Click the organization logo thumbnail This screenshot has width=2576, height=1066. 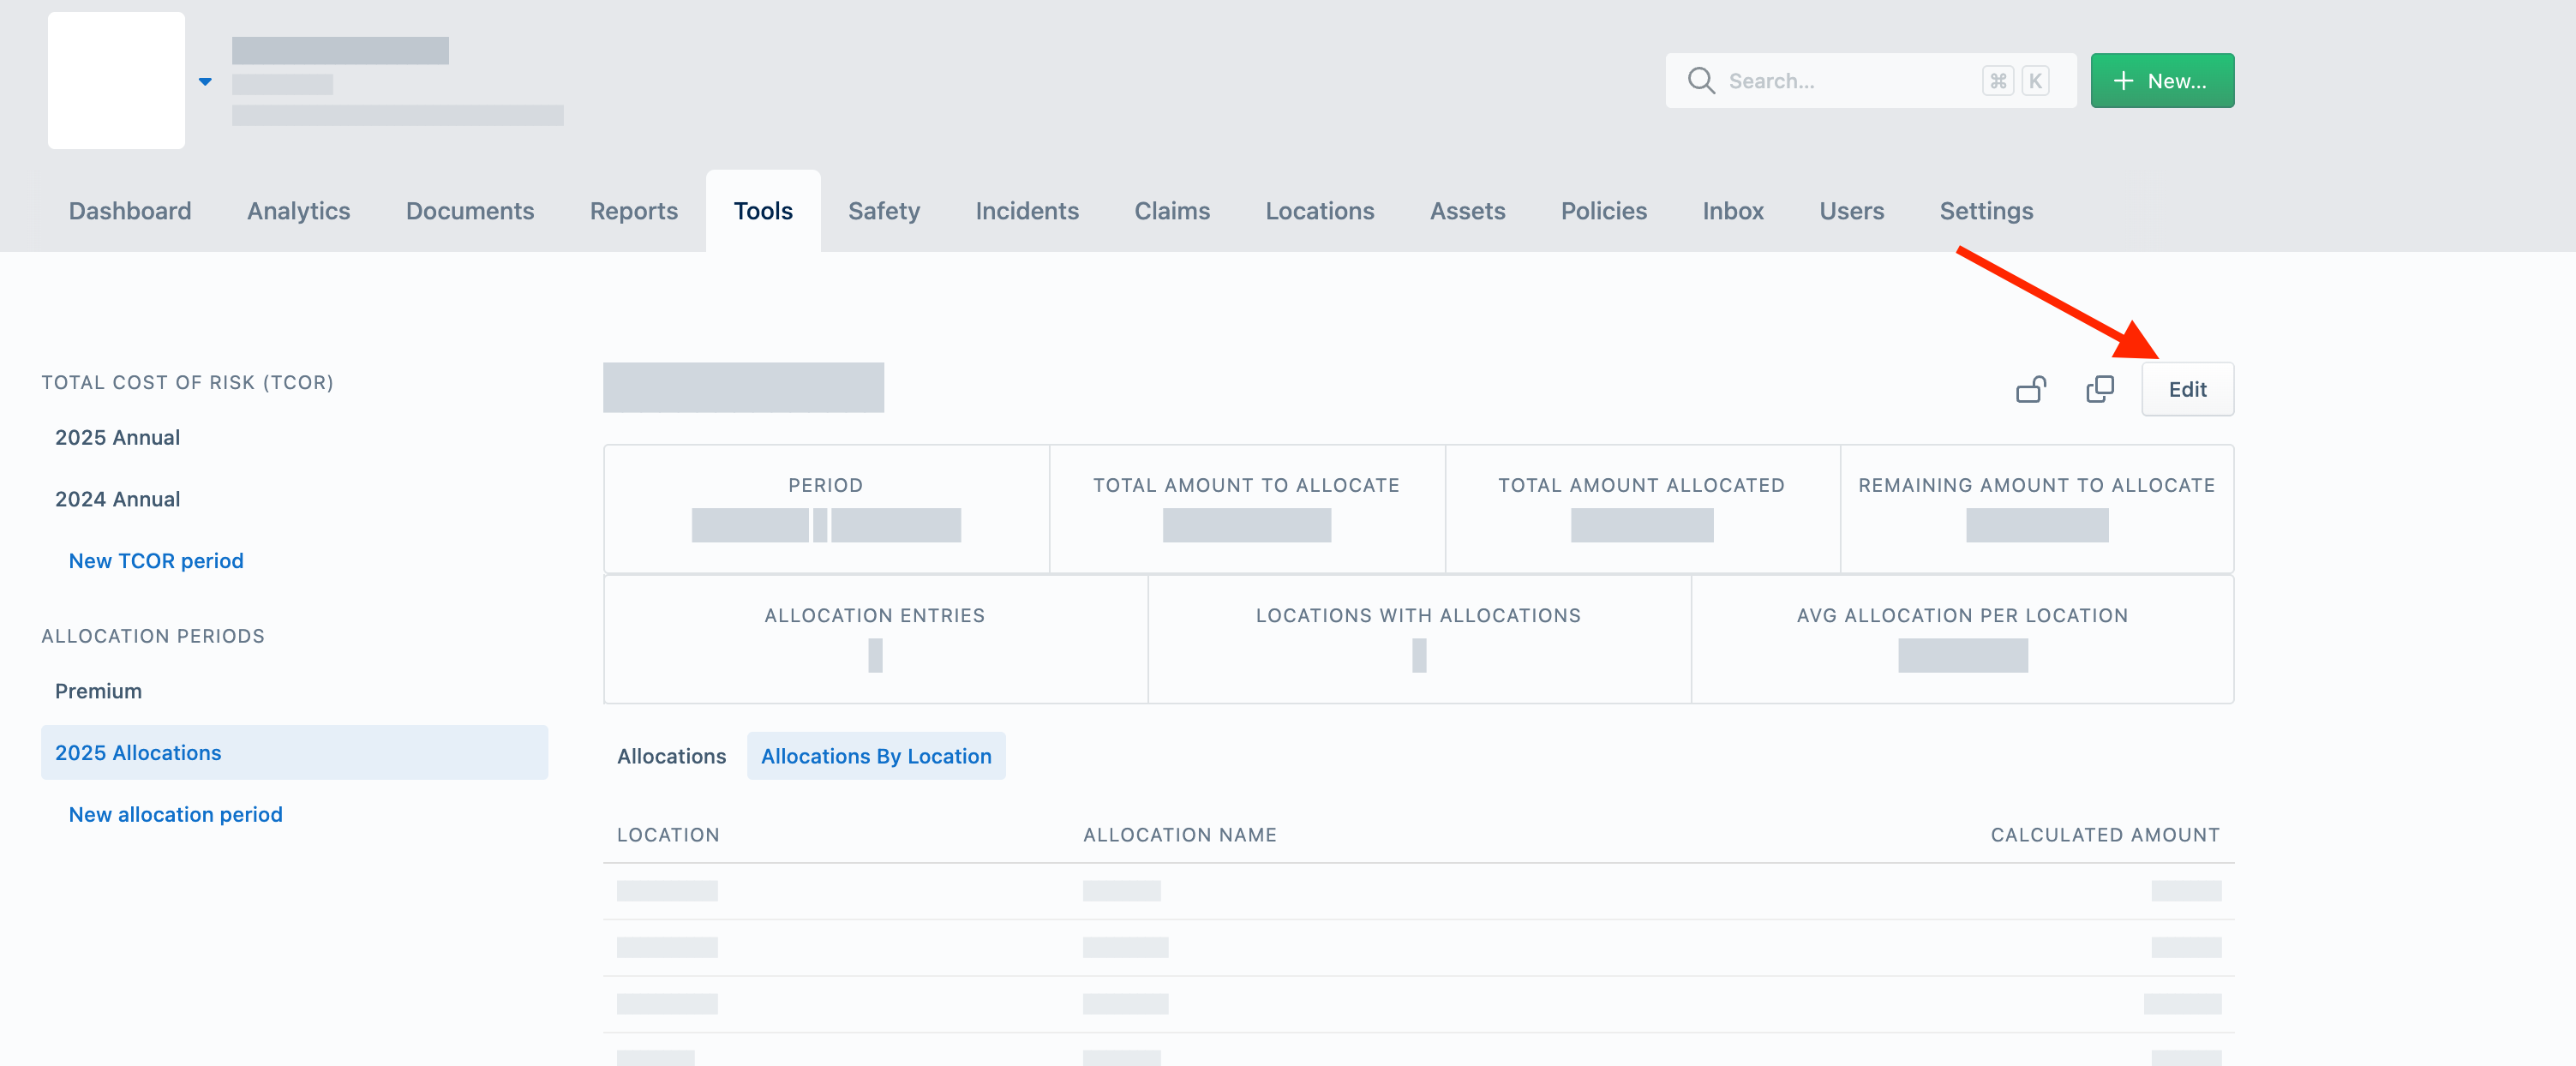point(116,80)
